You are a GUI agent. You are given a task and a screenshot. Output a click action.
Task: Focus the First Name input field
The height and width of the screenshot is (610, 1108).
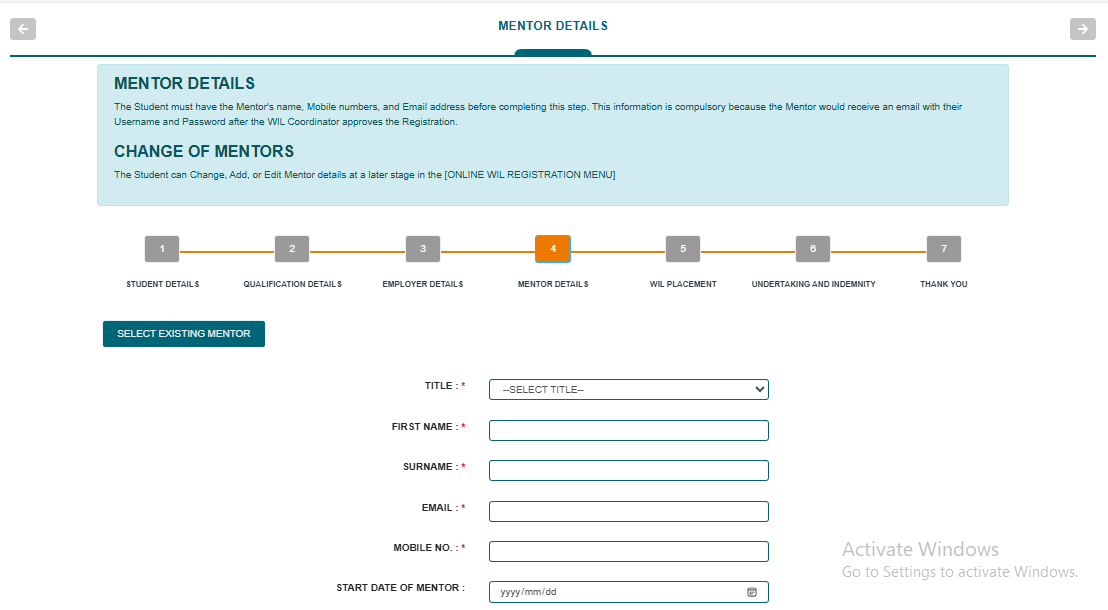(x=628, y=430)
